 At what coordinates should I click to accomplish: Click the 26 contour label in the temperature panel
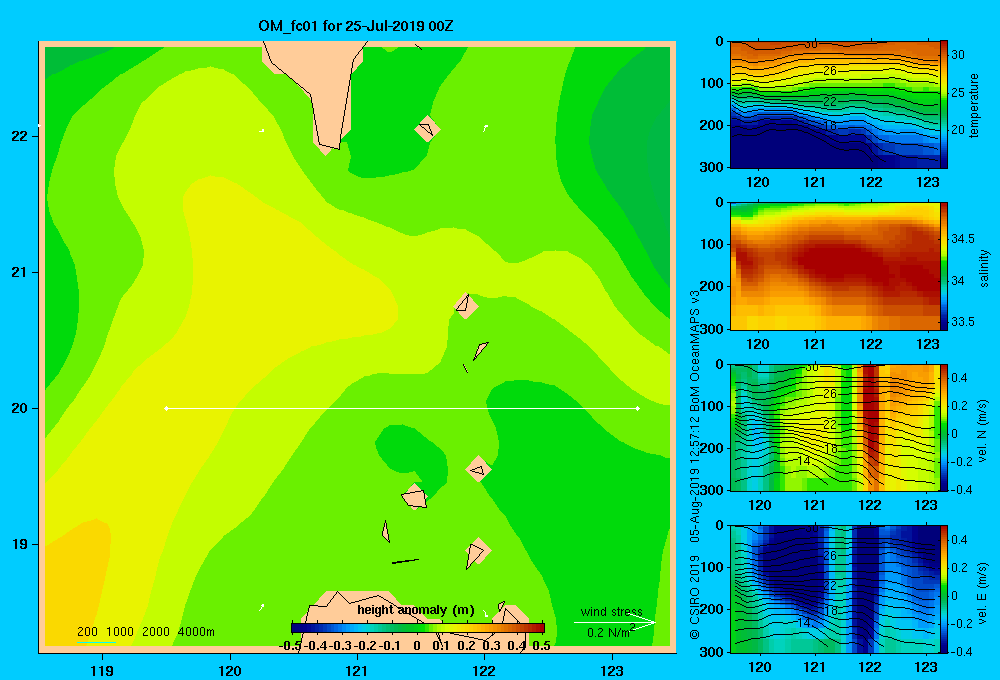coord(829,70)
